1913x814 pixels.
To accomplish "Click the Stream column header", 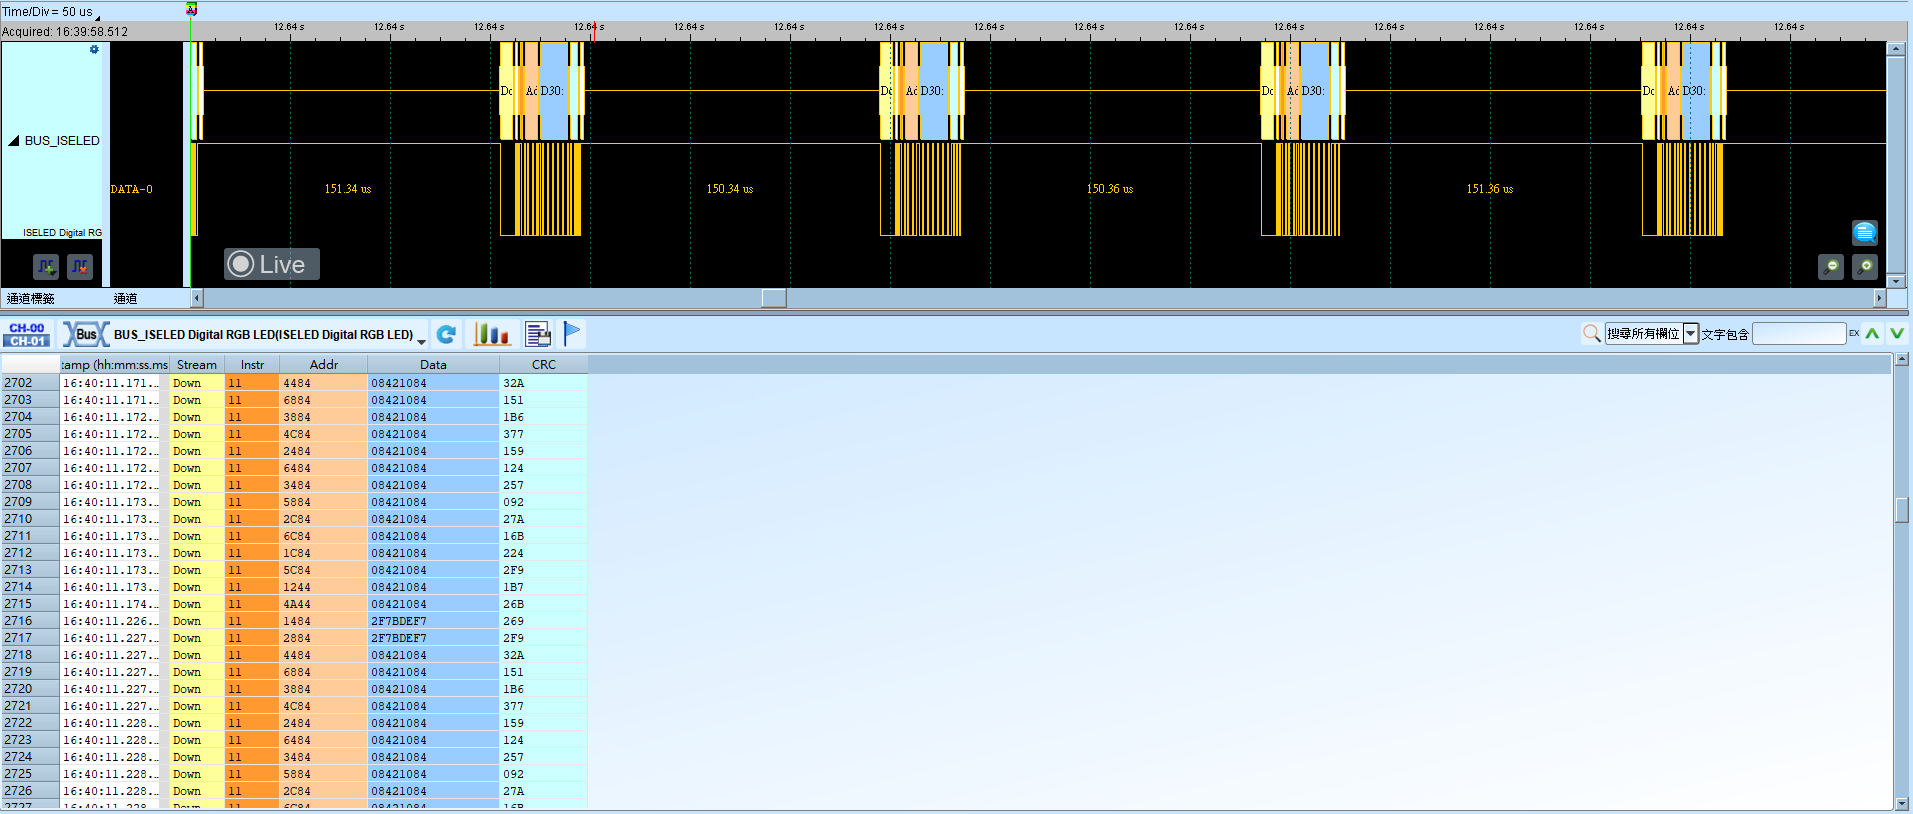I will coord(197,365).
